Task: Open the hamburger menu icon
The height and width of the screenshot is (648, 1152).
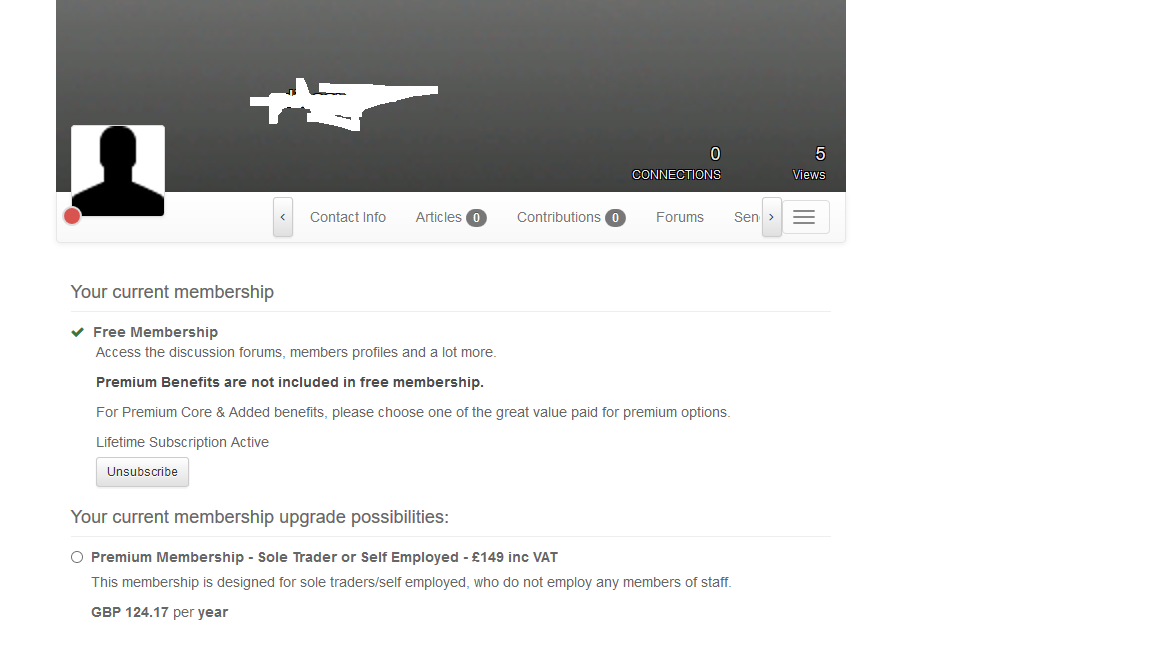Action: (805, 217)
